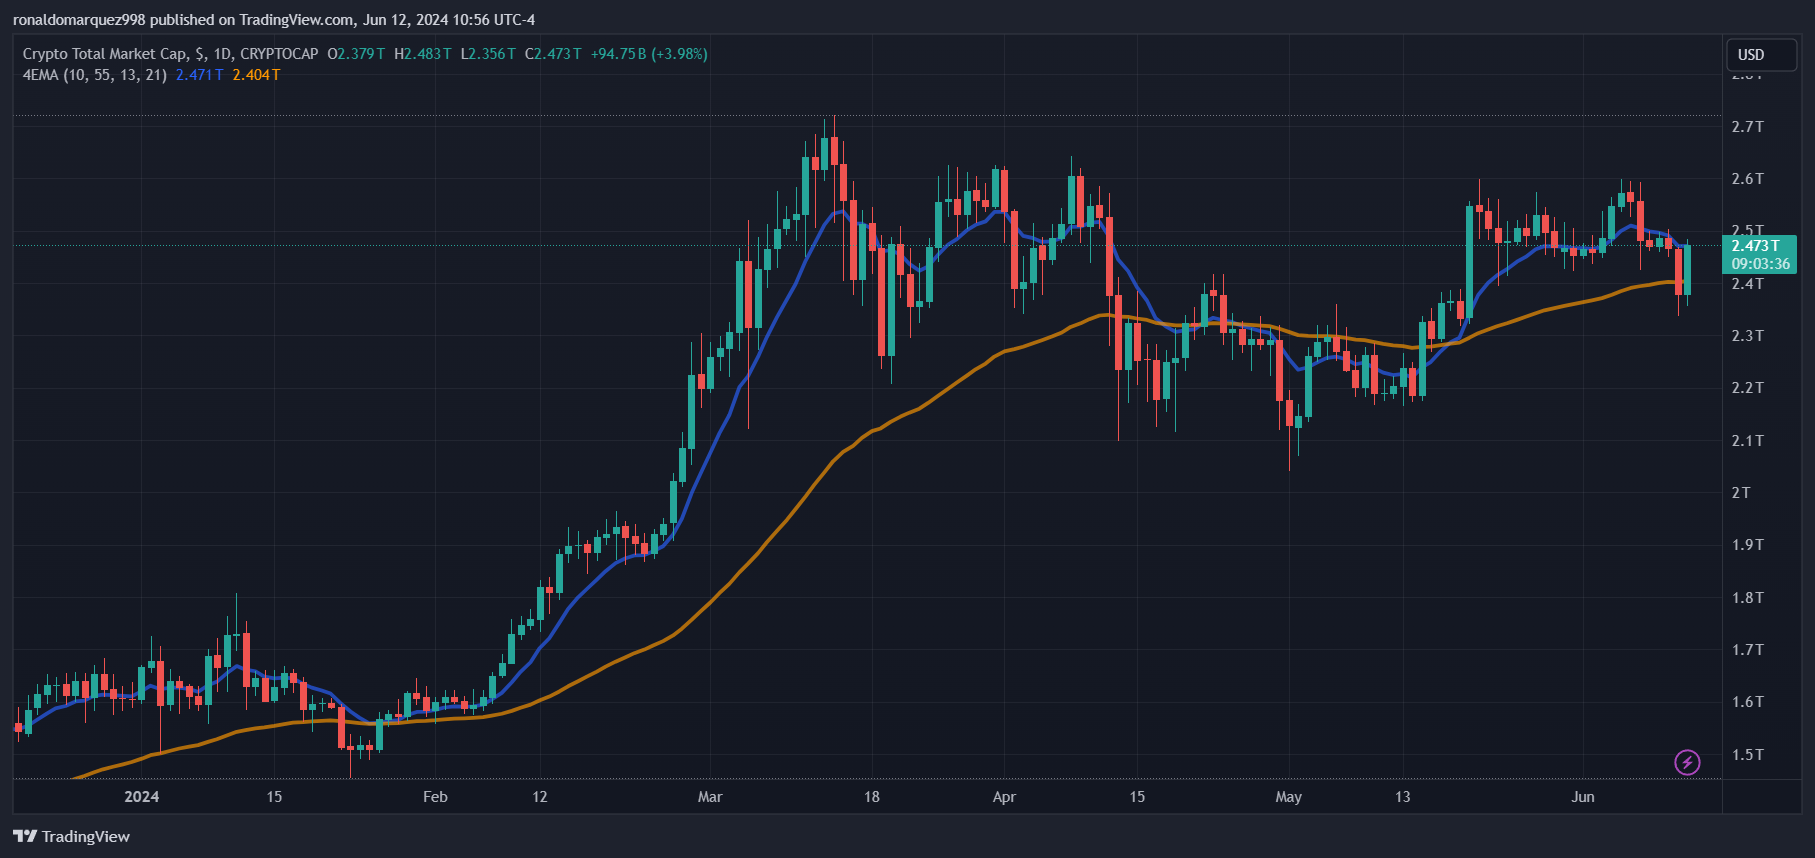Click the Mar label on time axis
Screen dimensions: 1815x858
click(710, 797)
